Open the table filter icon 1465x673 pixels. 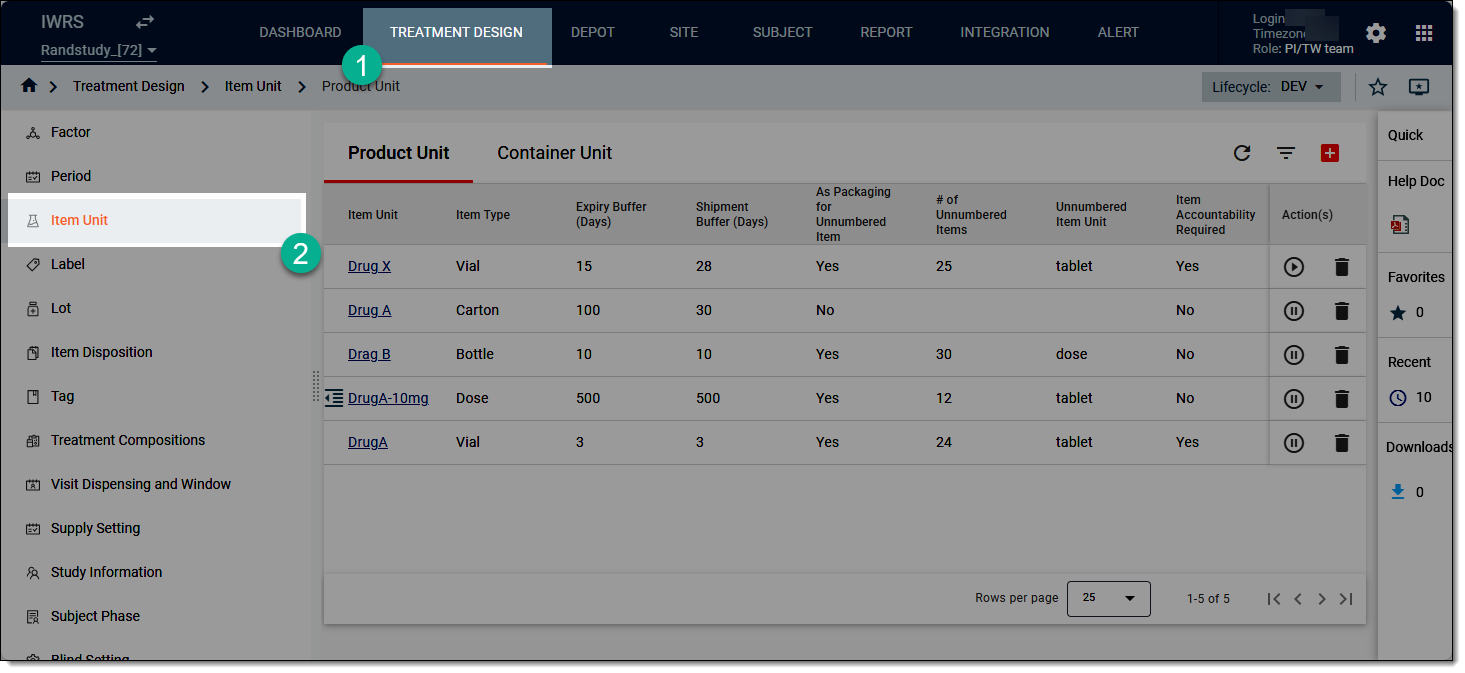(x=1286, y=153)
